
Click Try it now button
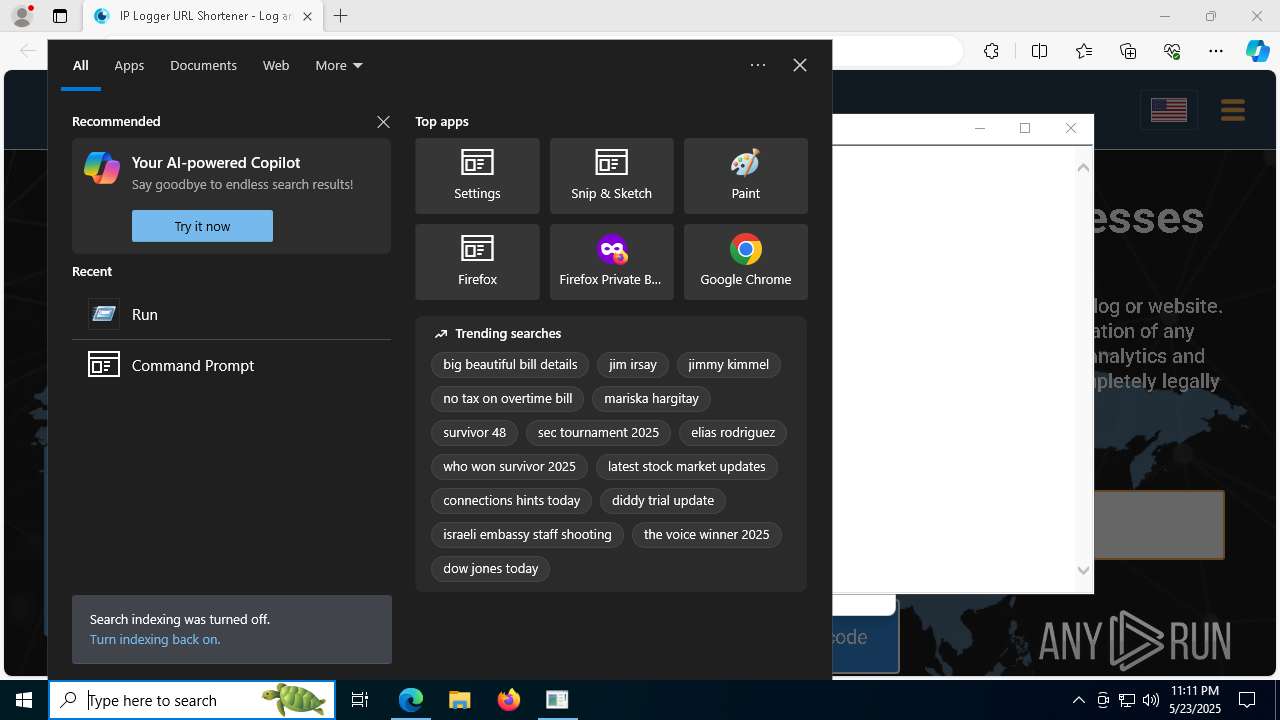[x=202, y=226]
